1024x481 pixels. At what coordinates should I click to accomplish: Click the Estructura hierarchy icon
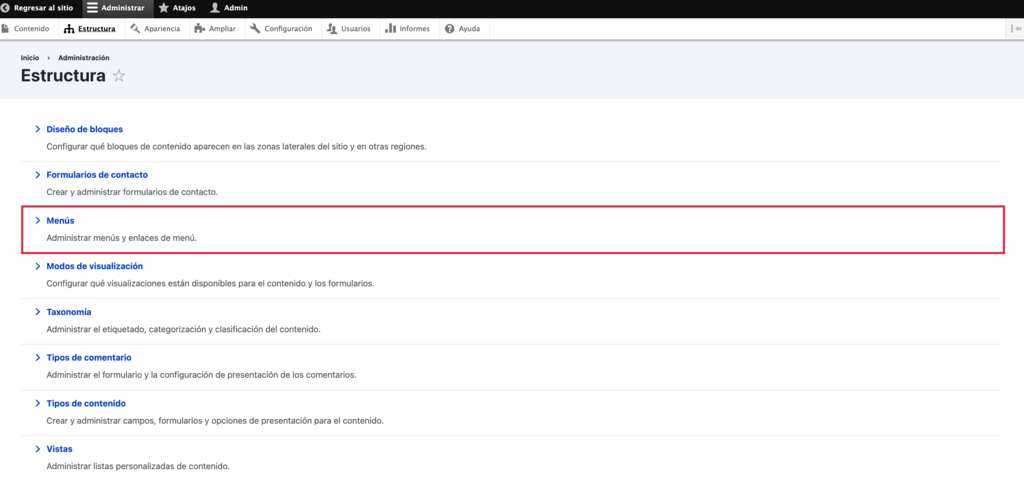tap(69, 29)
